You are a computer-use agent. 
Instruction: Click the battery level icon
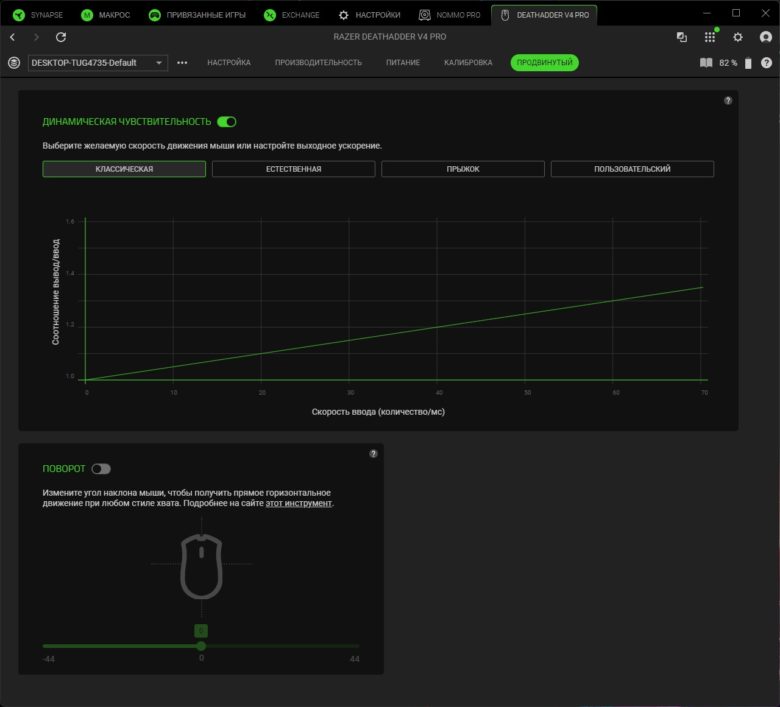pos(748,63)
